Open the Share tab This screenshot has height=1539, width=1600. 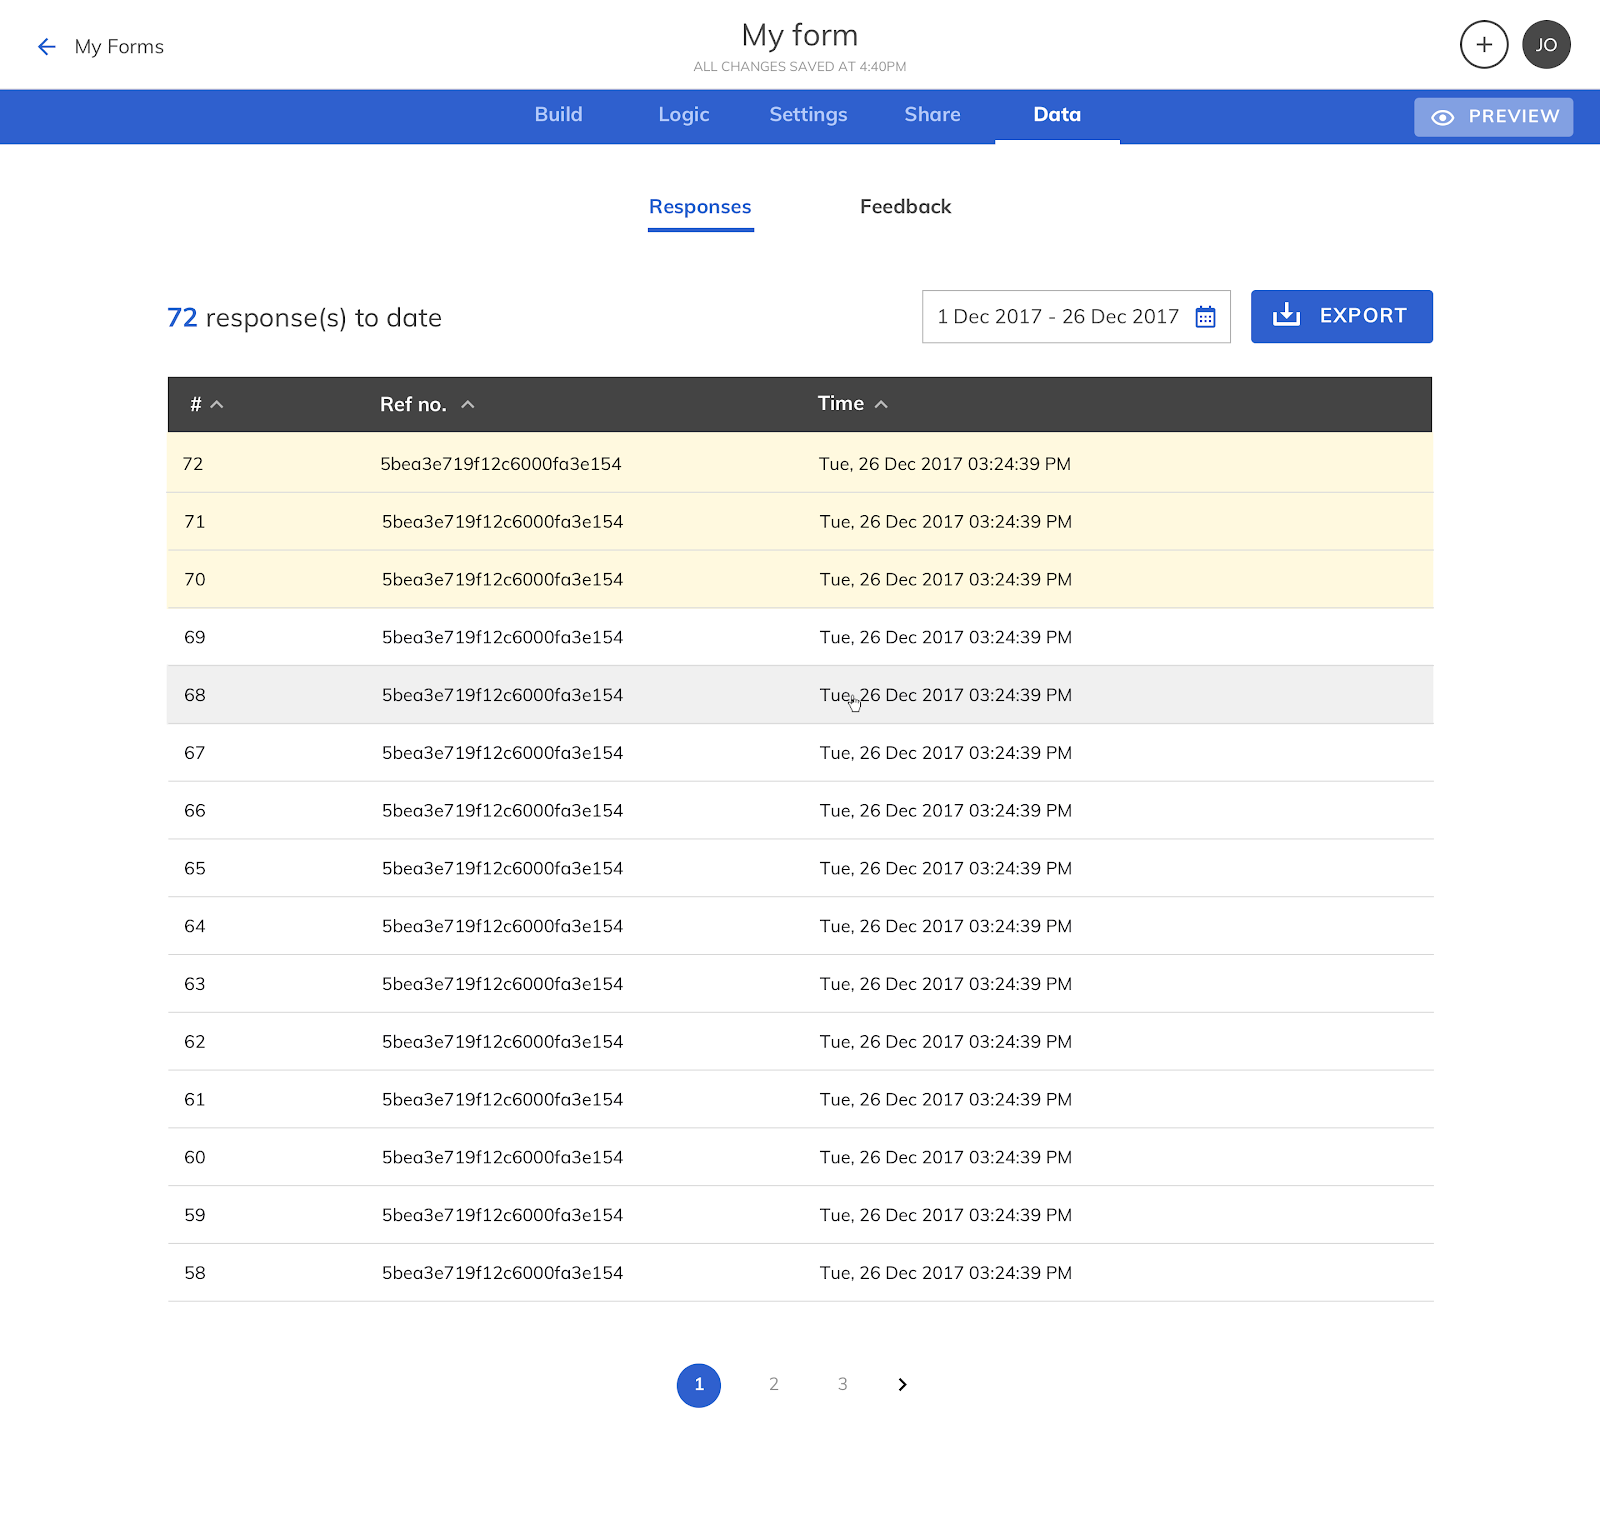coord(932,115)
